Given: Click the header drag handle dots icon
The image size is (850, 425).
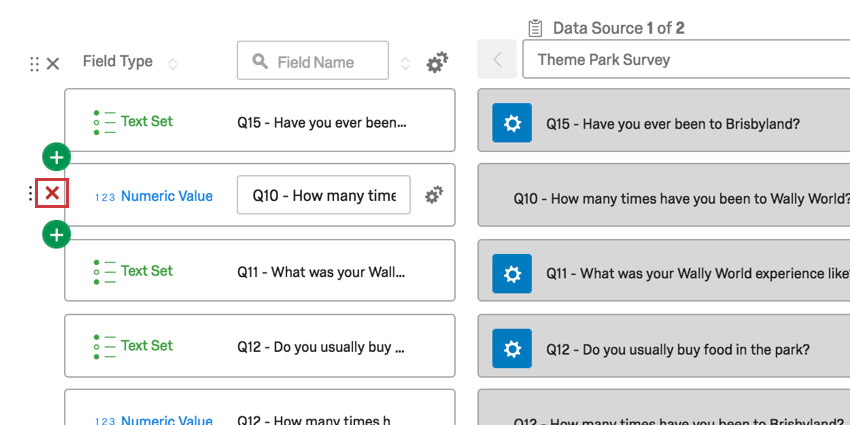Looking at the screenshot, I should [35, 63].
